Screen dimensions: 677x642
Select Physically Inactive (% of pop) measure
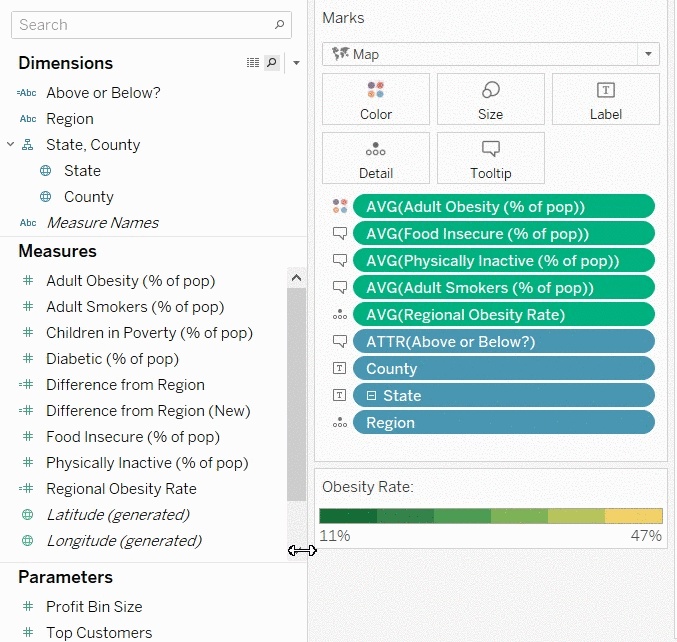[x=147, y=463]
